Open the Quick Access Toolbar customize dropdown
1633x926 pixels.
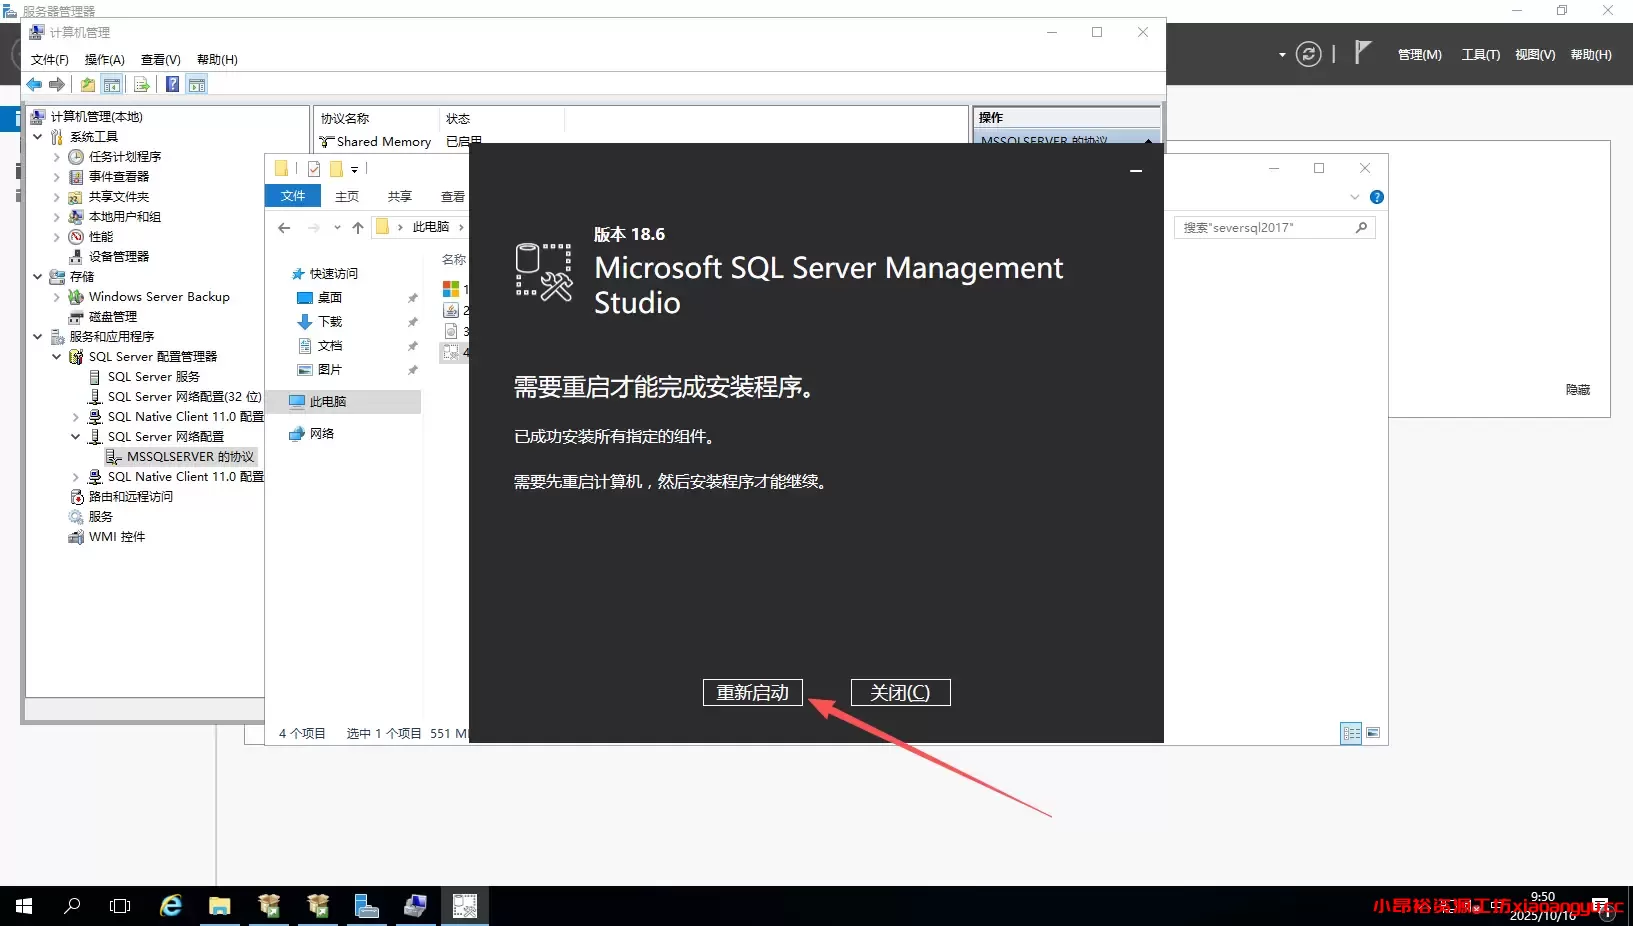(355, 169)
